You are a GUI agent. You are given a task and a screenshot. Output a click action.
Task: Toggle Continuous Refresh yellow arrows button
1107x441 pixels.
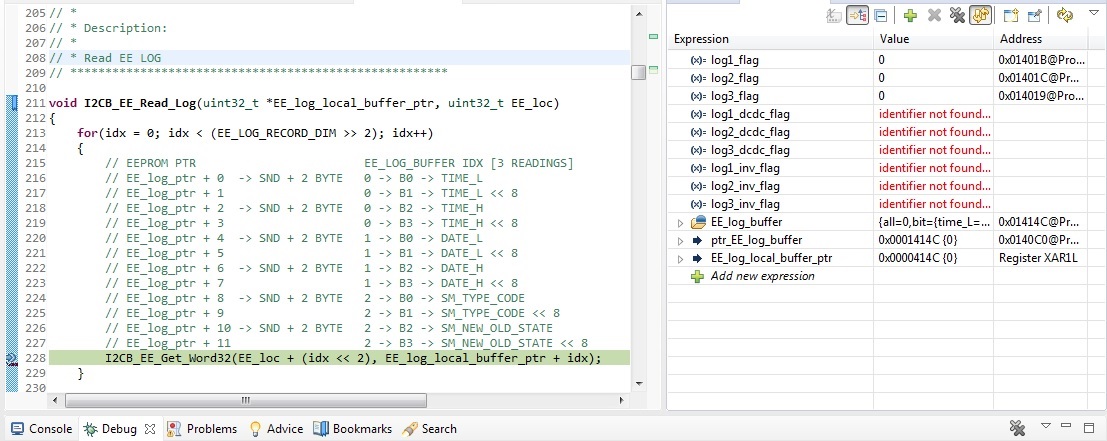tap(979, 15)
